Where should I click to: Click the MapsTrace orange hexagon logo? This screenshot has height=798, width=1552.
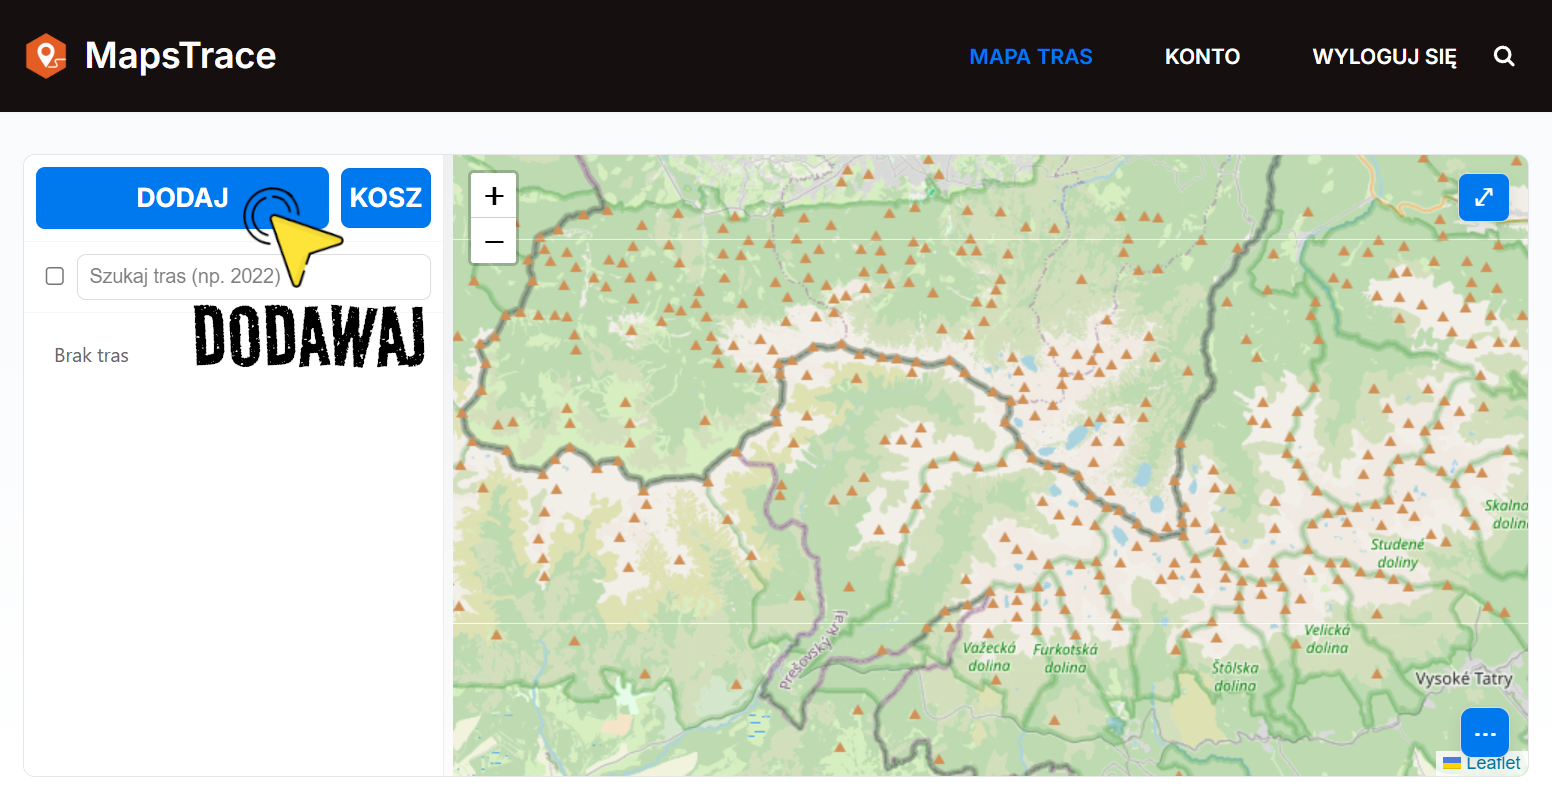pyautogui.click(x=46, y=56)
